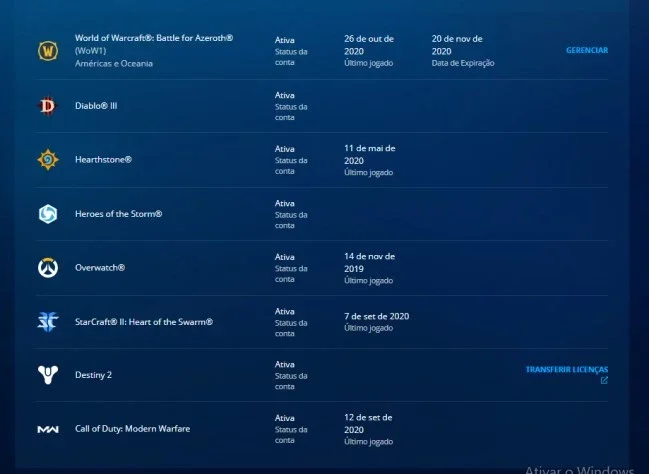Click Último jogado label in StarCraft II row

(368, 328)
